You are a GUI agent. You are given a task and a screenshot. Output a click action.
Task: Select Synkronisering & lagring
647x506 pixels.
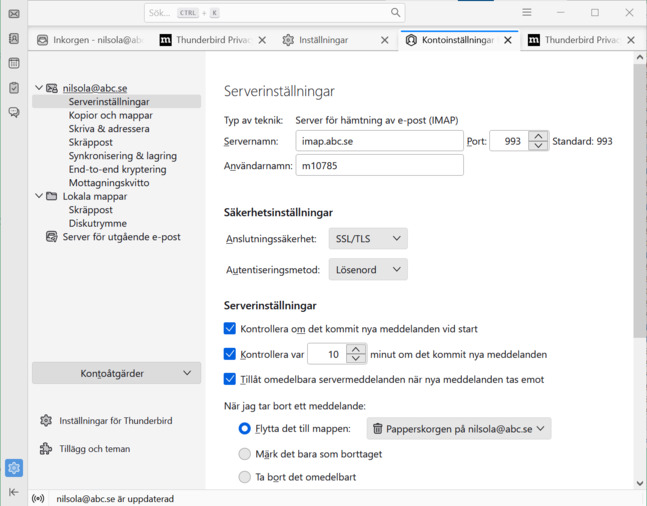[123, 156]
